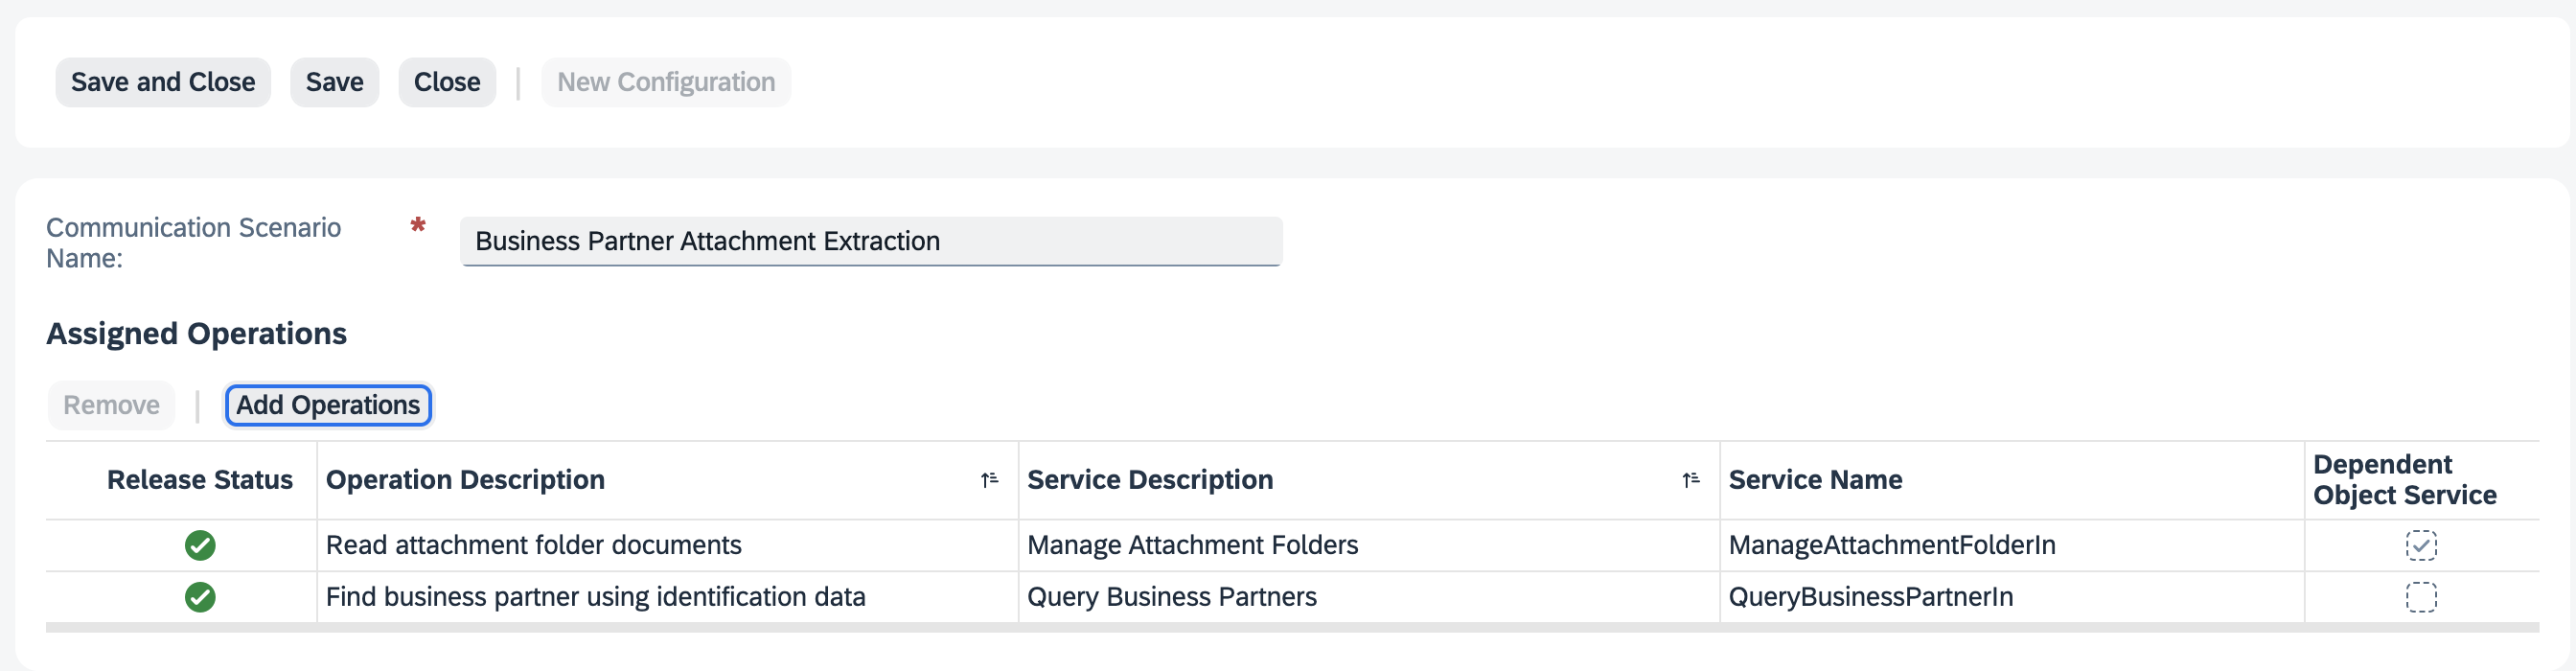Click green release status icon for Find business partner row
The height and width of the screenshot is (671, 2576).
tap(200, 597)
